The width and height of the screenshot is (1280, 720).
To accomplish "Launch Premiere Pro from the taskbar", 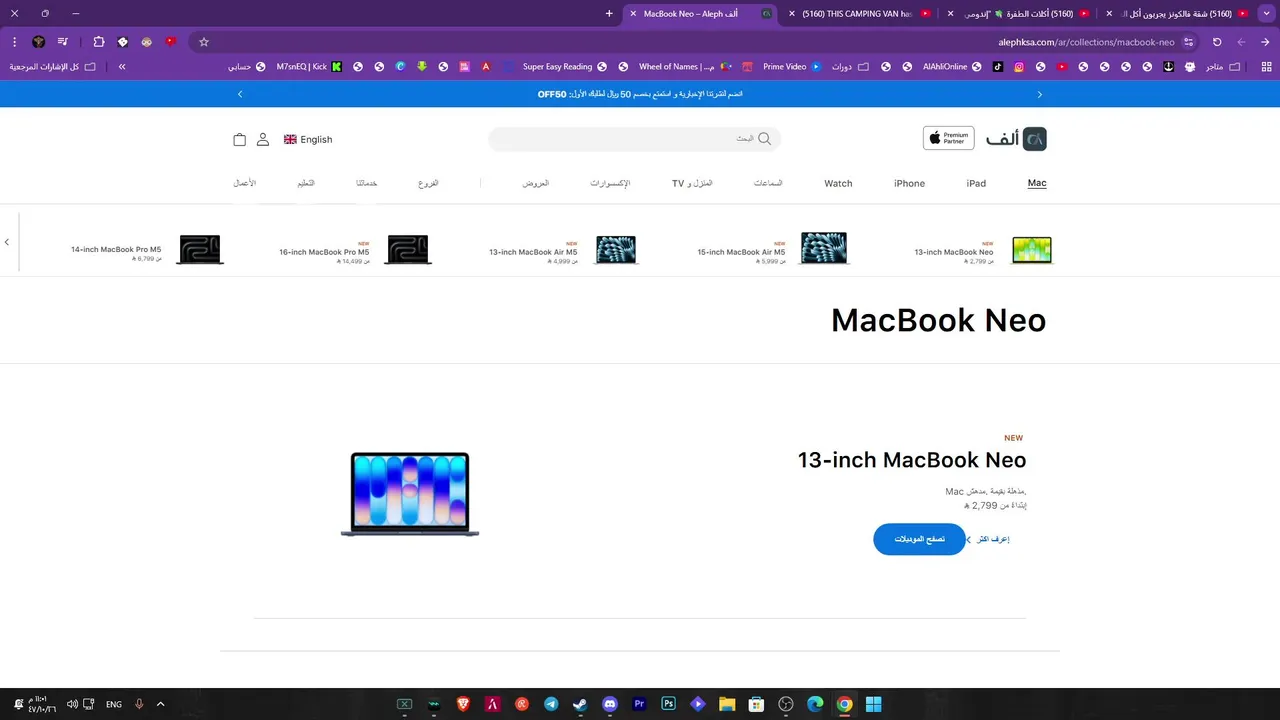I will tap(639, 704).
